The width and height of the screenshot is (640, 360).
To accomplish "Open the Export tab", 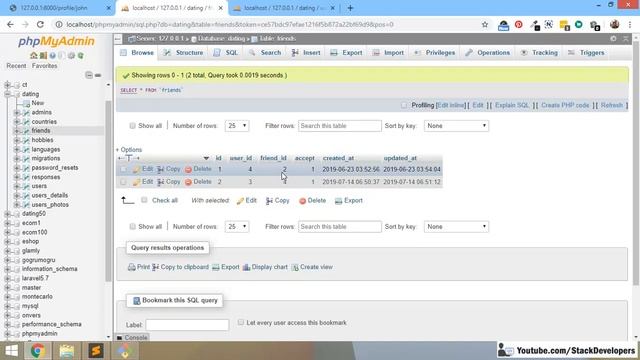I will click(x=347, y=53).
